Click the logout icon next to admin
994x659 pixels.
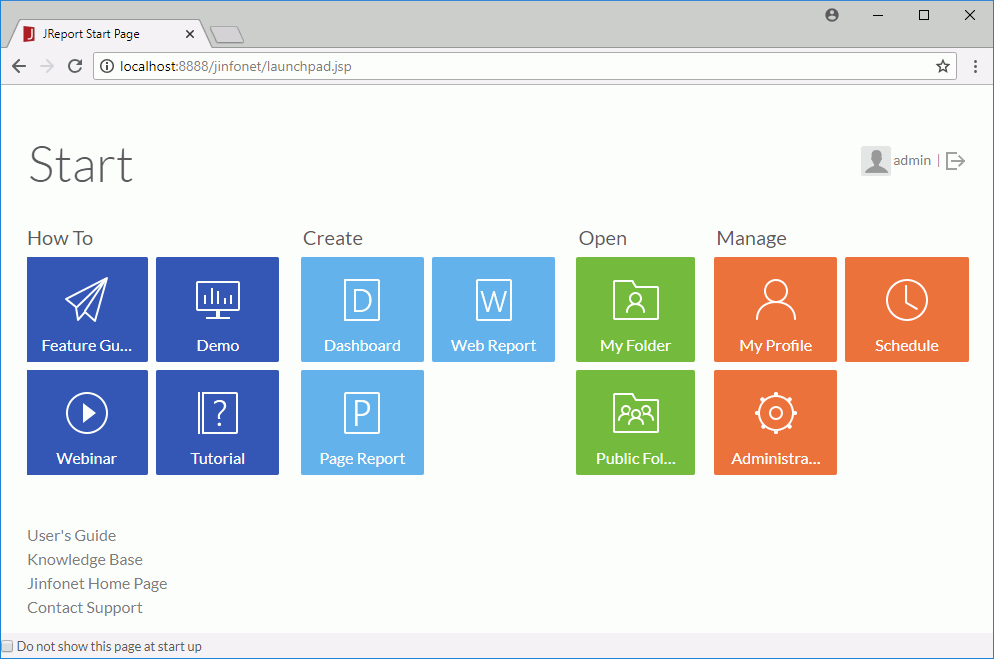click(x=955, y=161)
